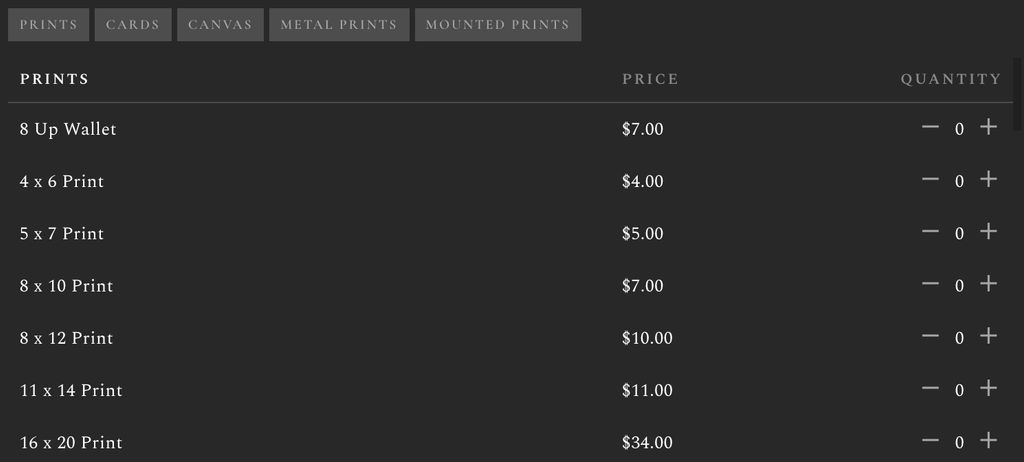Add one 4 x 6 Print
This screenshot has height=462, width=1024.
pos(988,179)
